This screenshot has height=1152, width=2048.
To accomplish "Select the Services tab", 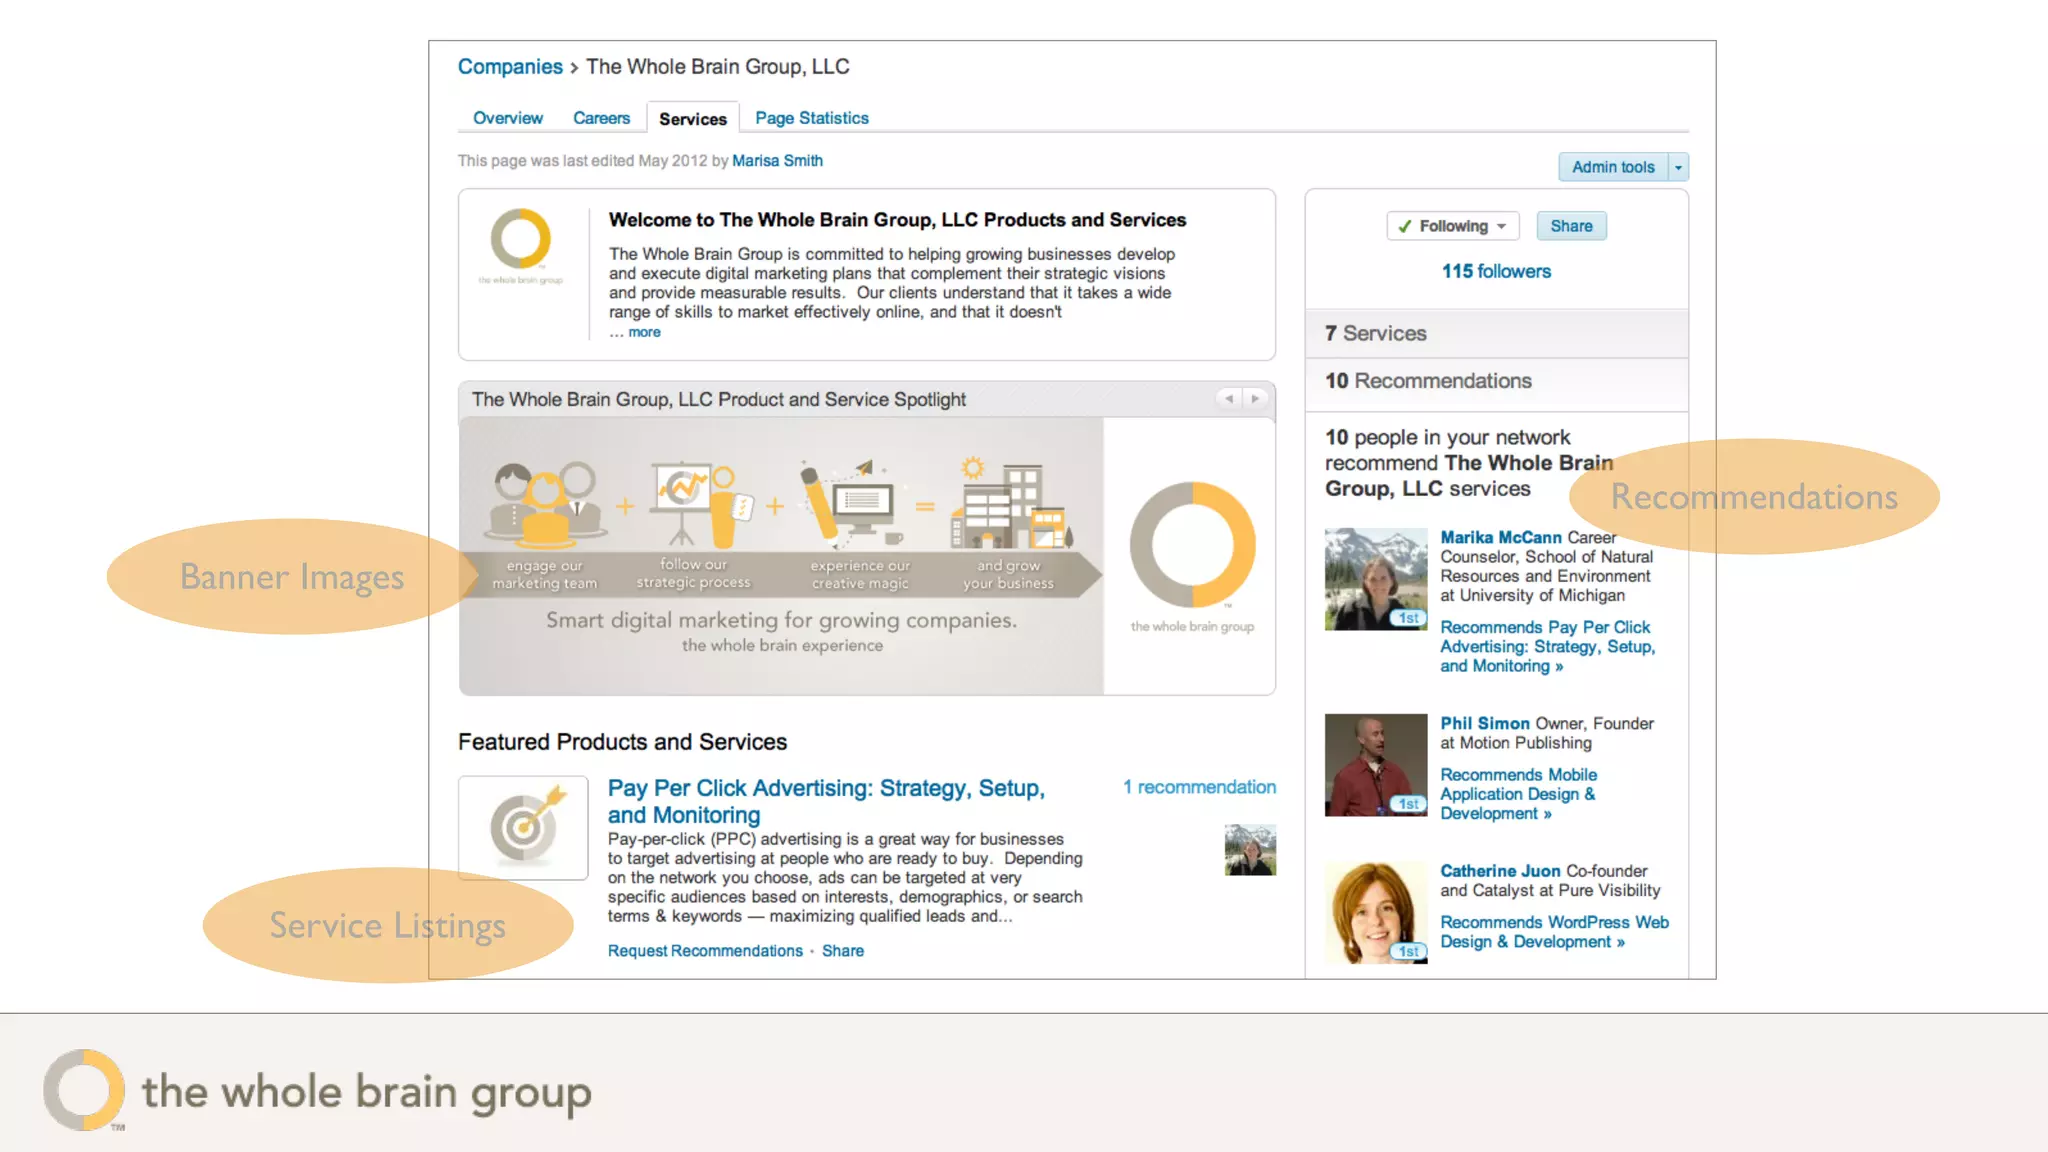I will click(693, 118).
